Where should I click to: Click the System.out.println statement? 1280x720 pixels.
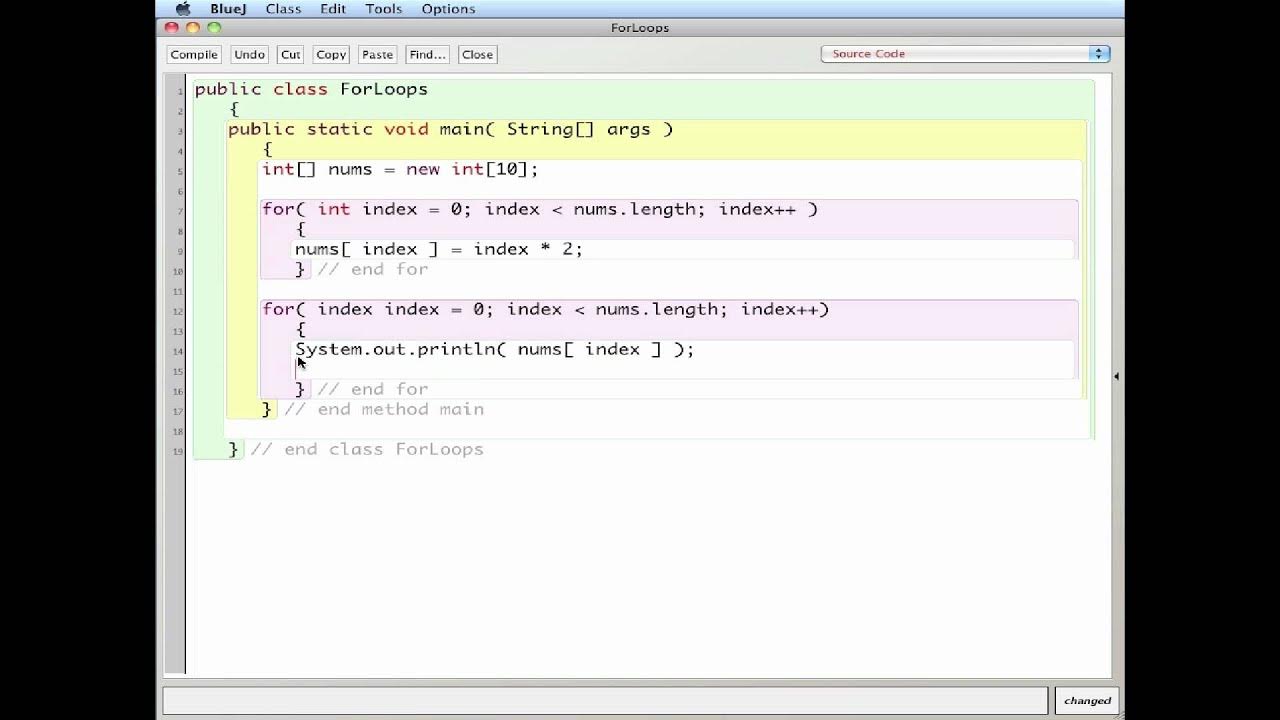tap(495, 349)
